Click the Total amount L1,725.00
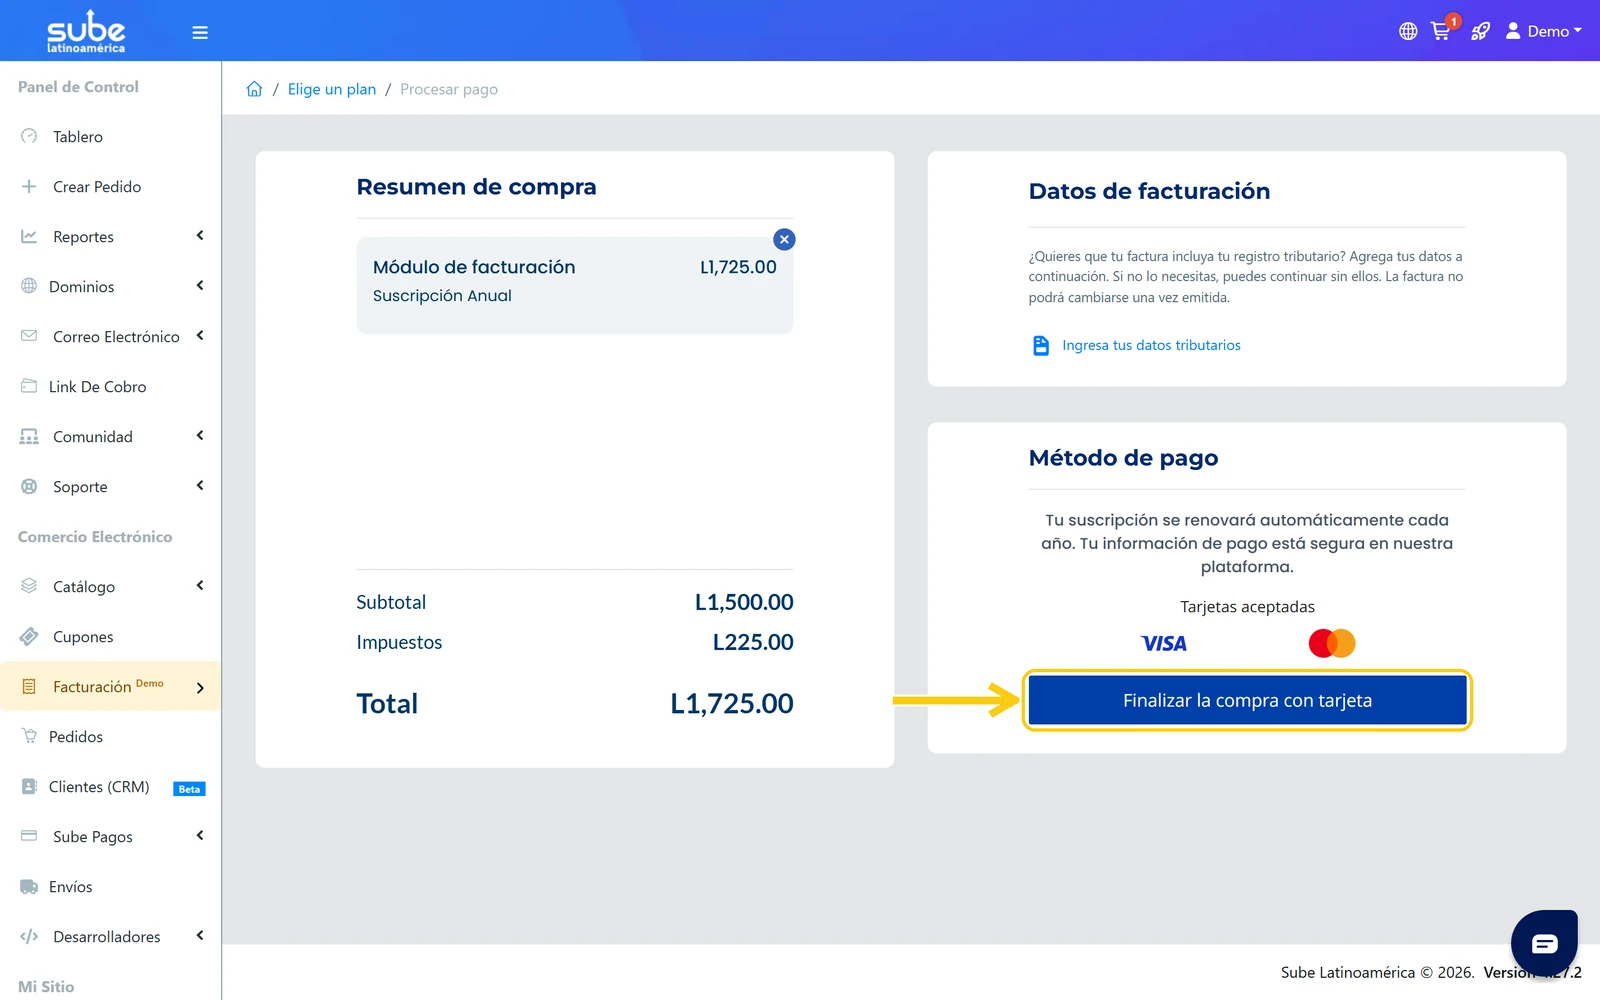This screenshot has height=1000, width=1600. pos(732,704)
